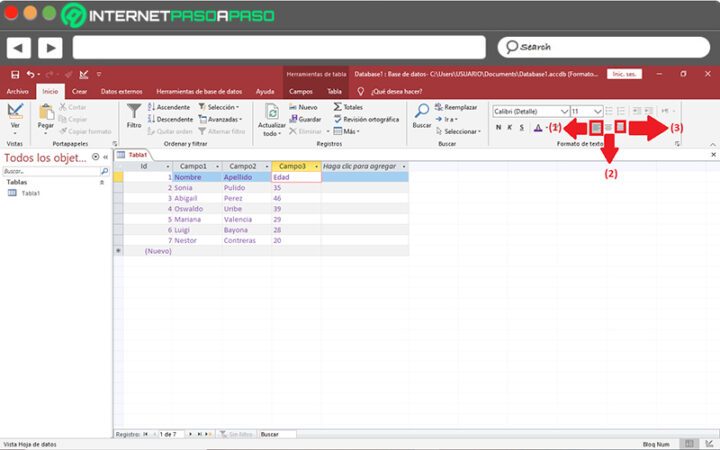Click the font color A icon
720x450 pixels.
538,128
